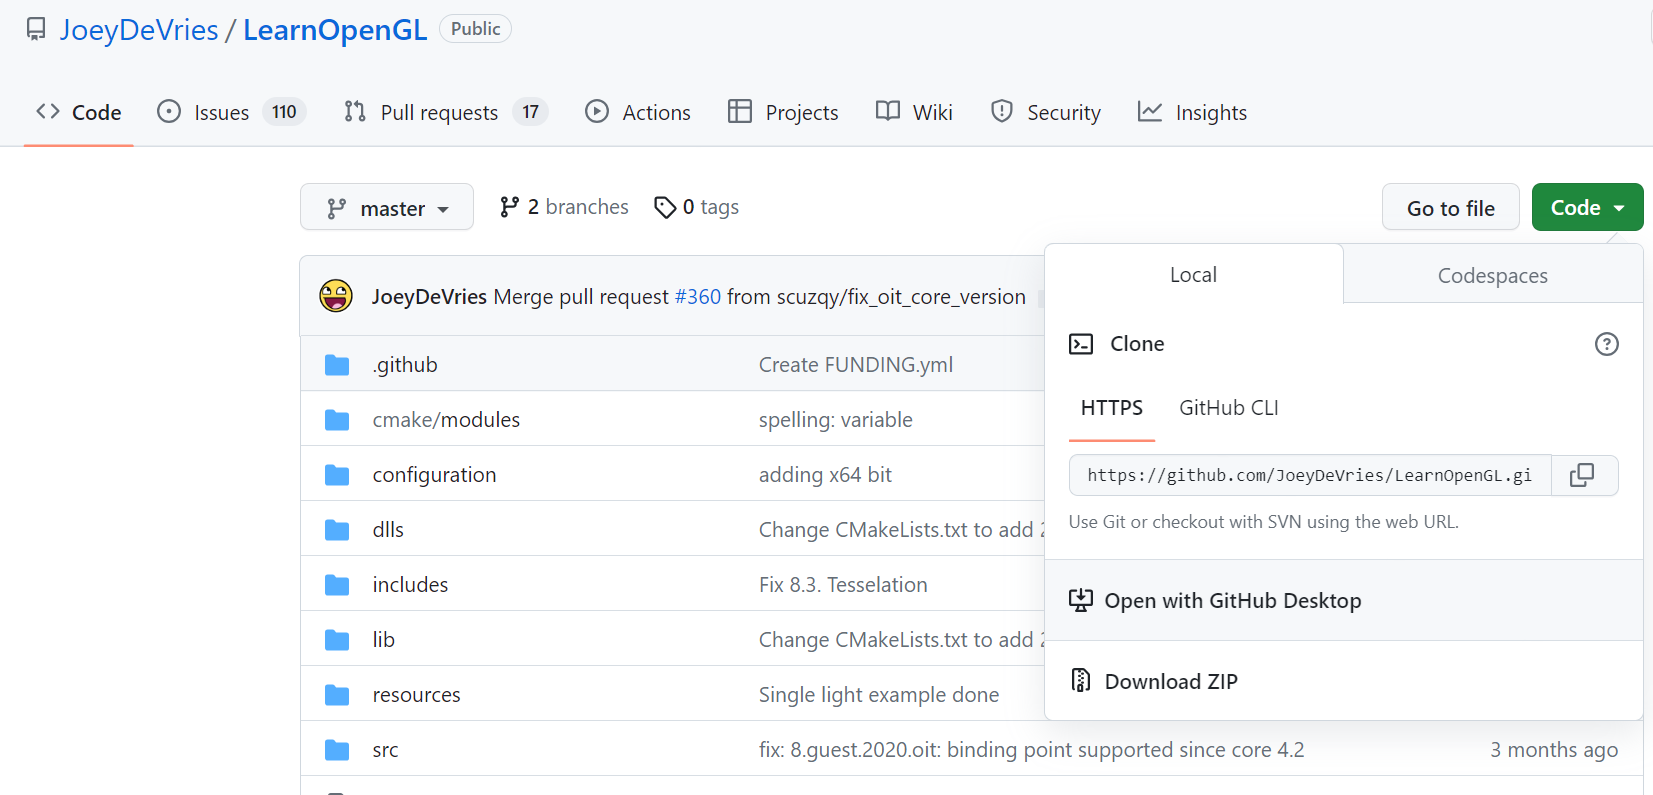Click the lib folder icon
The height and width of the screenshot is (795, 1653).
click(337, 640)
